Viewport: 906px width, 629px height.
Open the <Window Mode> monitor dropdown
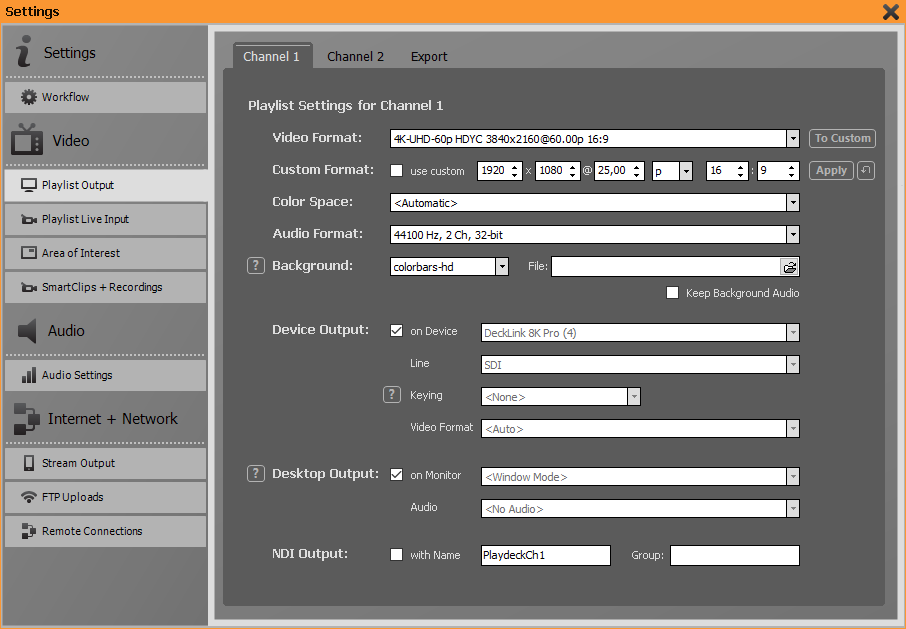coord(793,477)
